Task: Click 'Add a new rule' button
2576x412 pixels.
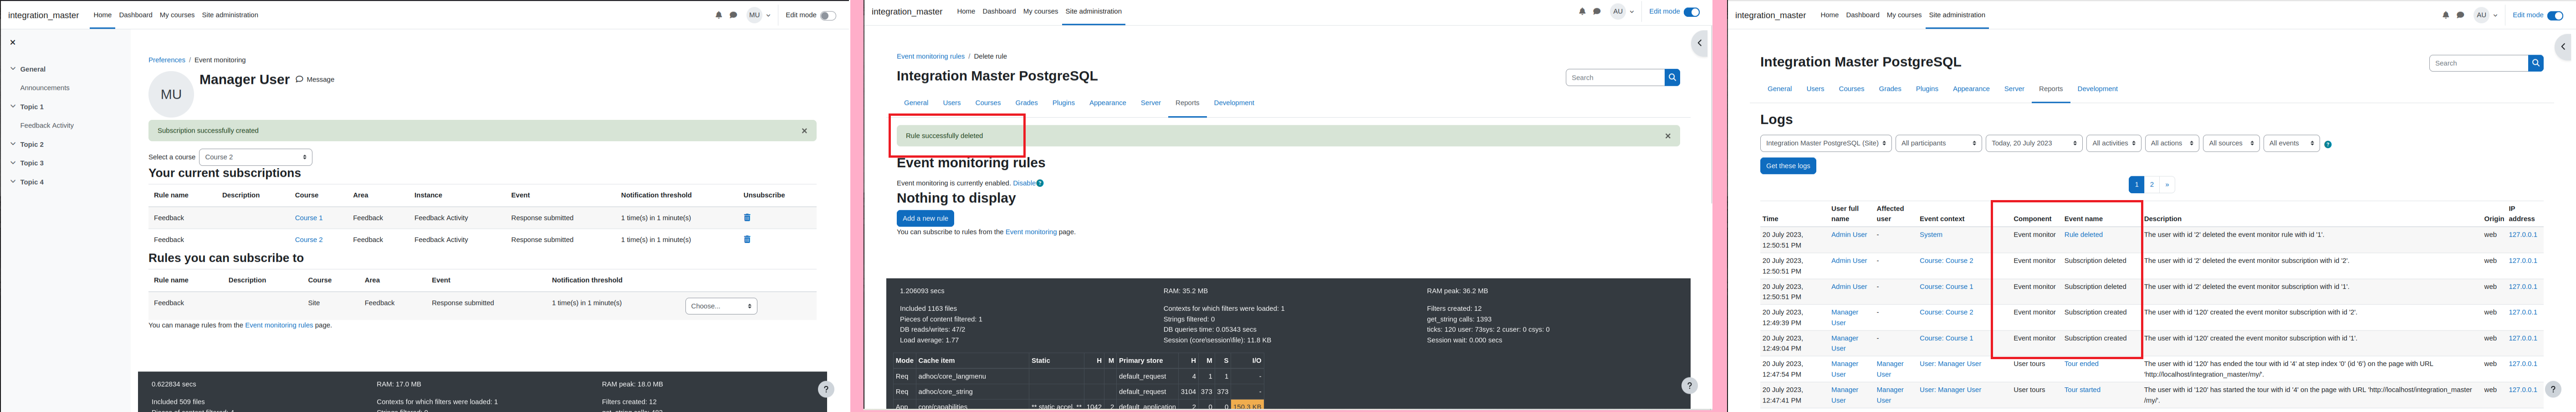Action: tap(925, 218)
